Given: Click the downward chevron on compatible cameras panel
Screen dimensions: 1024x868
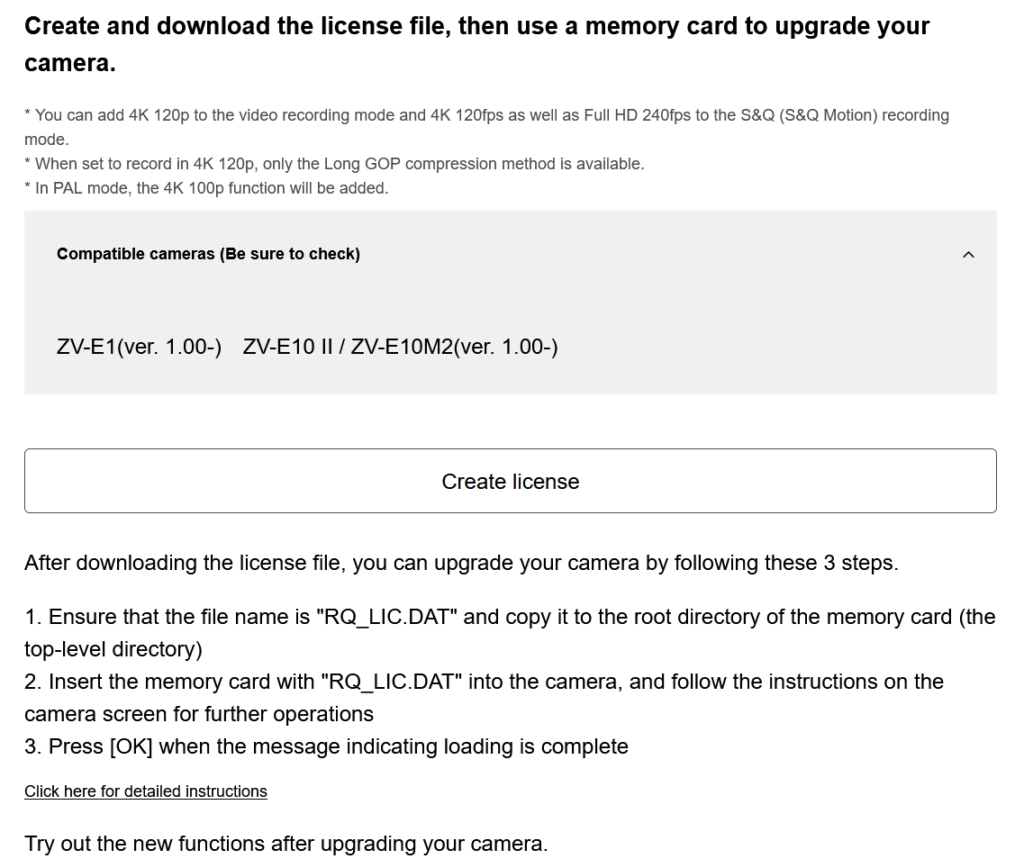Looking at the screenshot, I should click(967, 254).
